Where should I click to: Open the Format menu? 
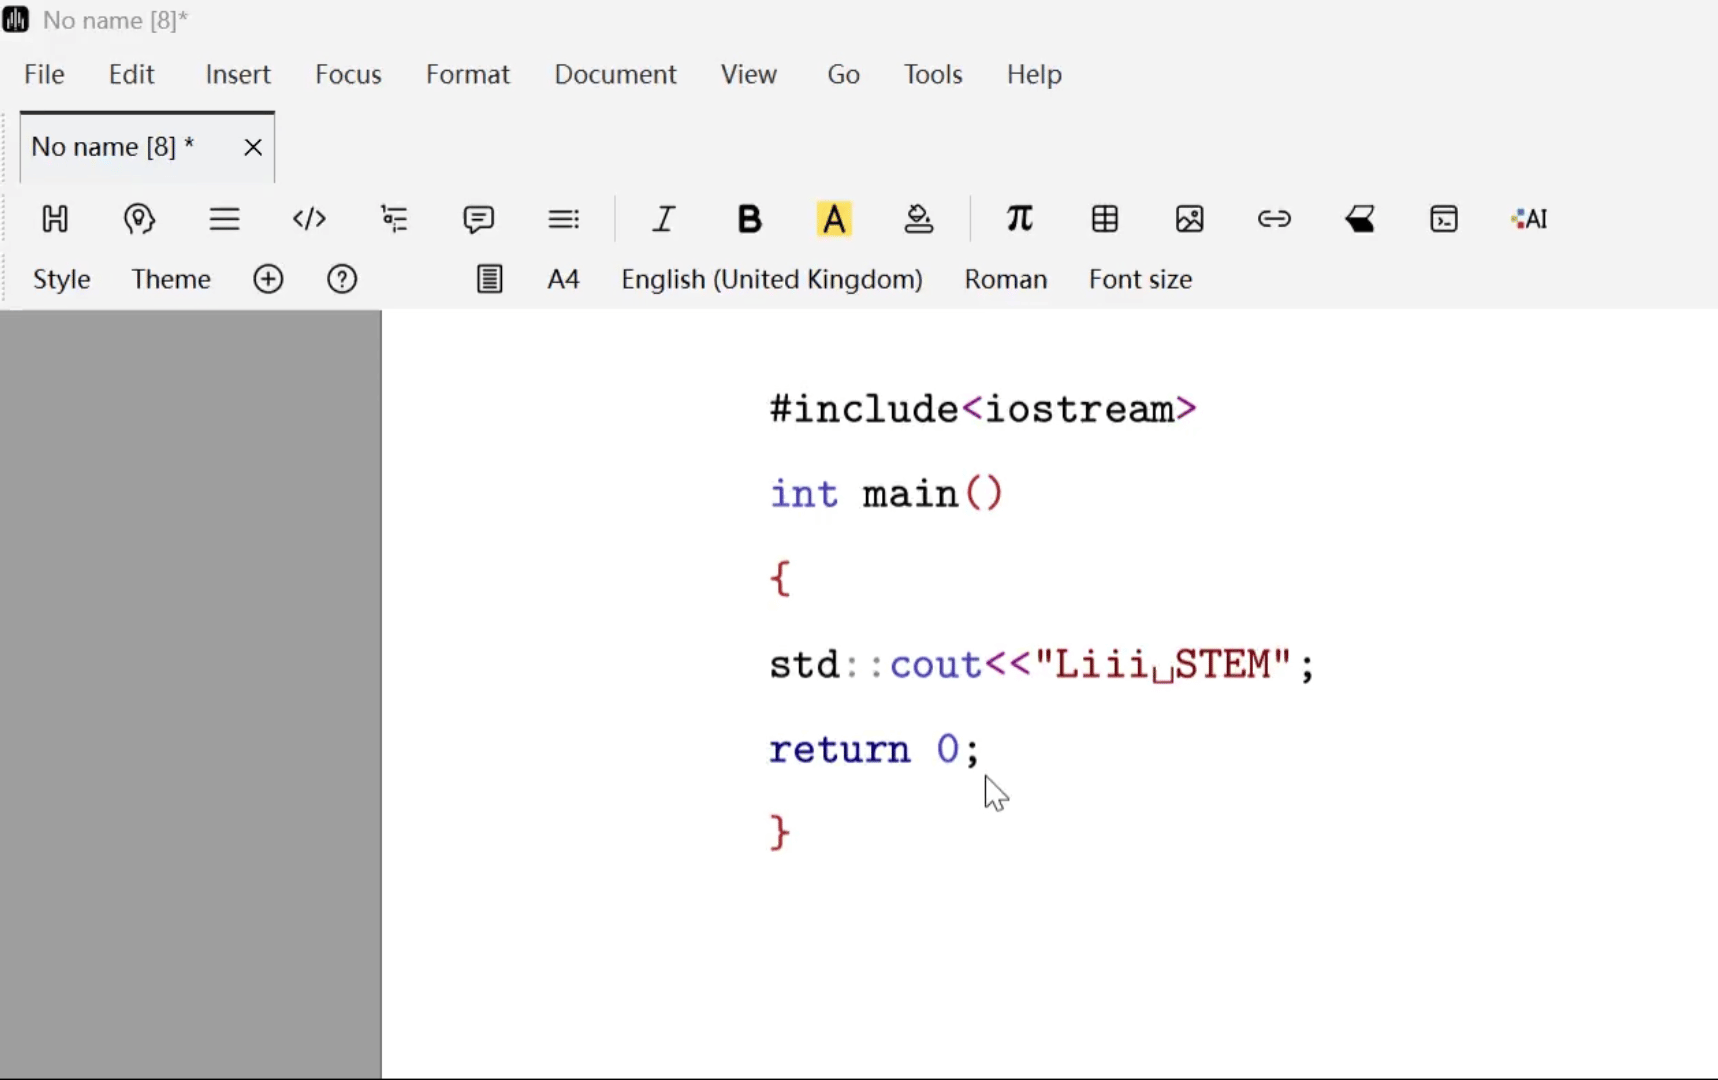467,74
